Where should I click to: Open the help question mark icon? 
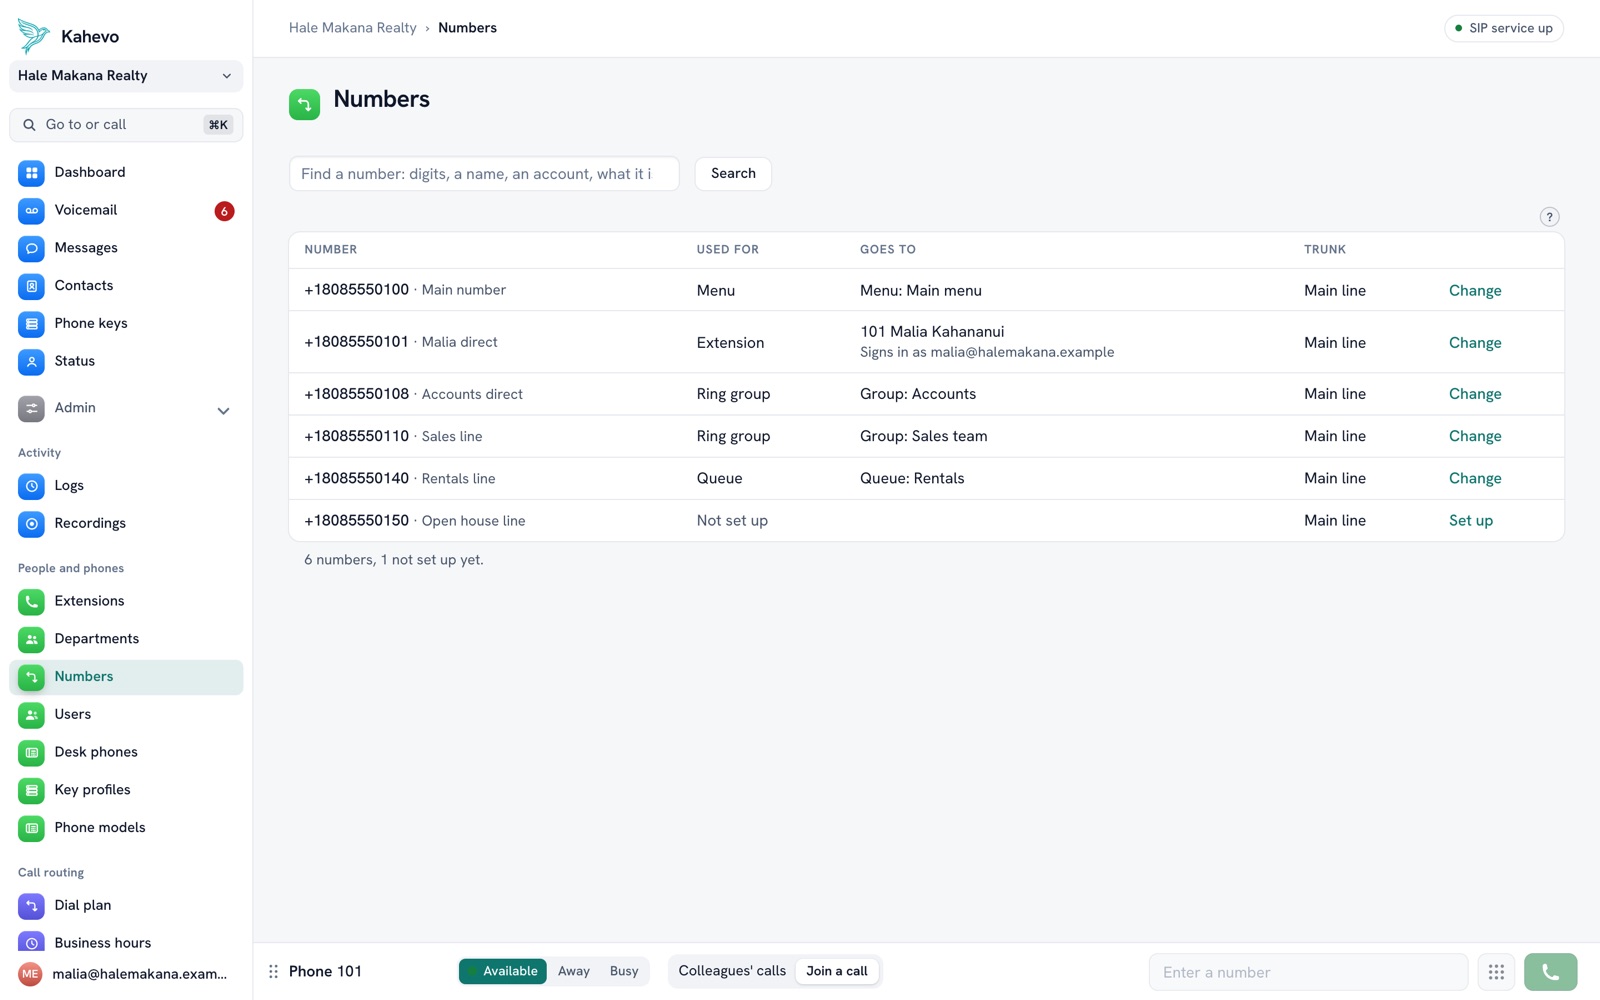(x=1549, y=217)
